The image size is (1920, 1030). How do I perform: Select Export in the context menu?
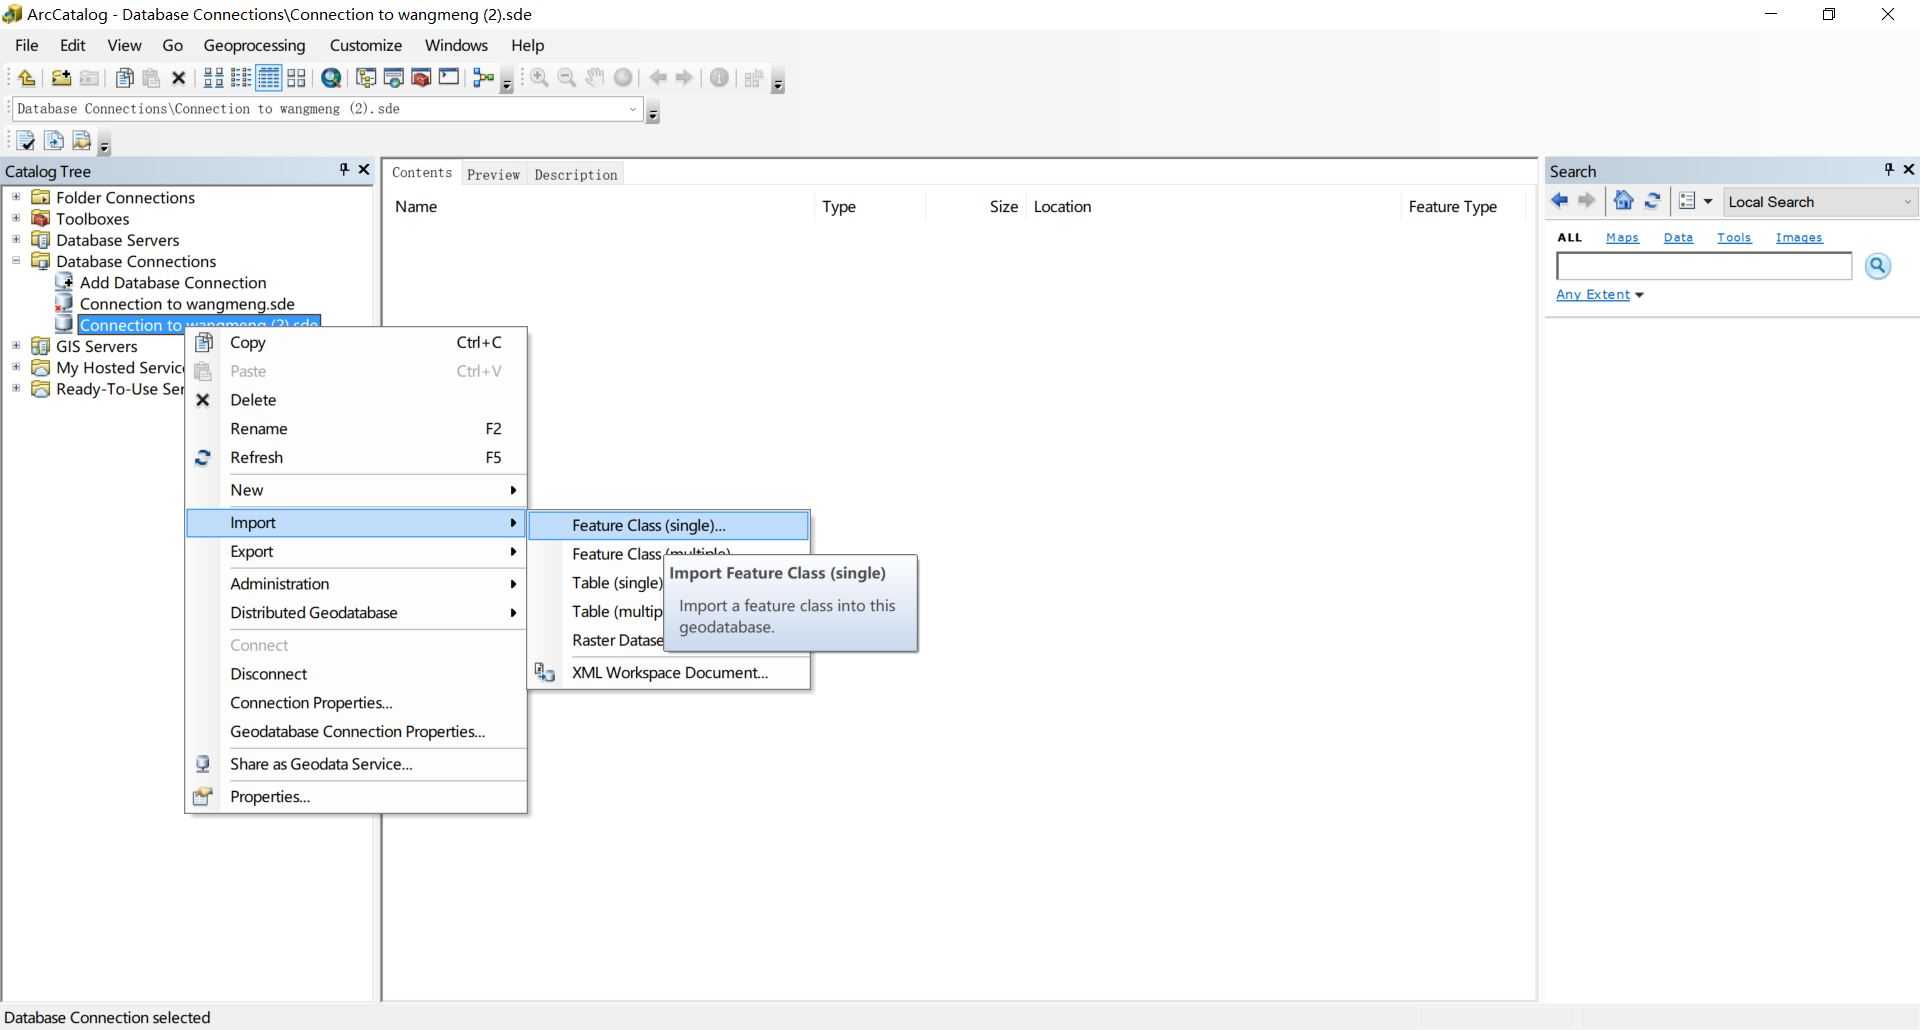click(x=356, y=551)
